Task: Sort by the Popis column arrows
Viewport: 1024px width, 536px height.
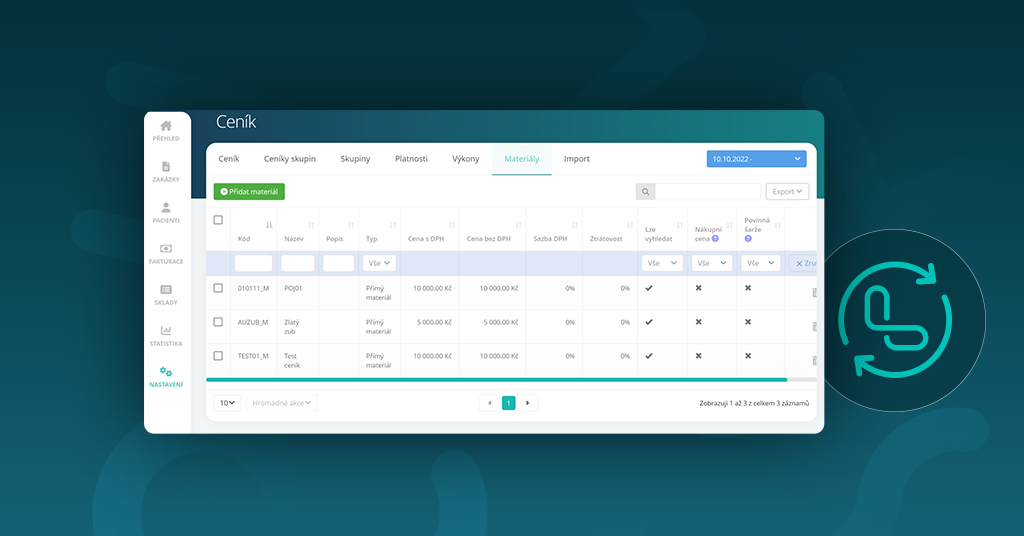Action: pos(351,225)
